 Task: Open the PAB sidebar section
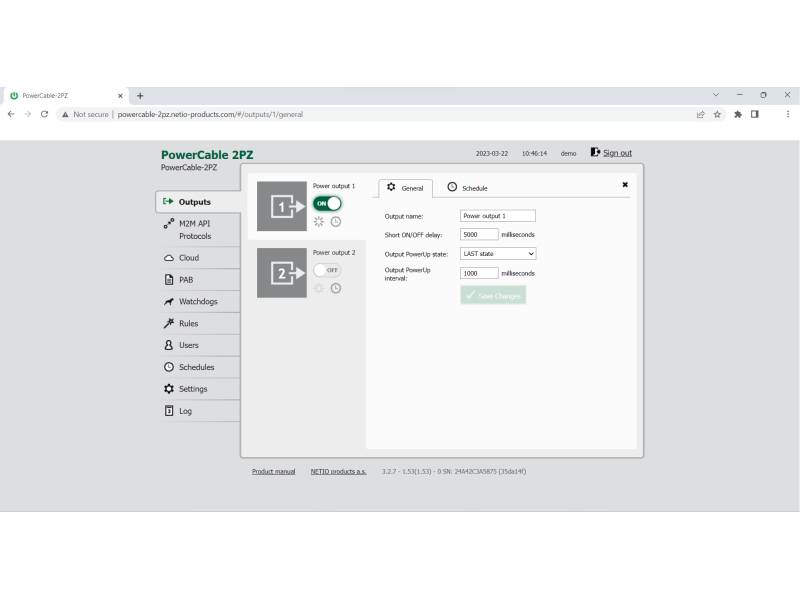tap(198, 280)
